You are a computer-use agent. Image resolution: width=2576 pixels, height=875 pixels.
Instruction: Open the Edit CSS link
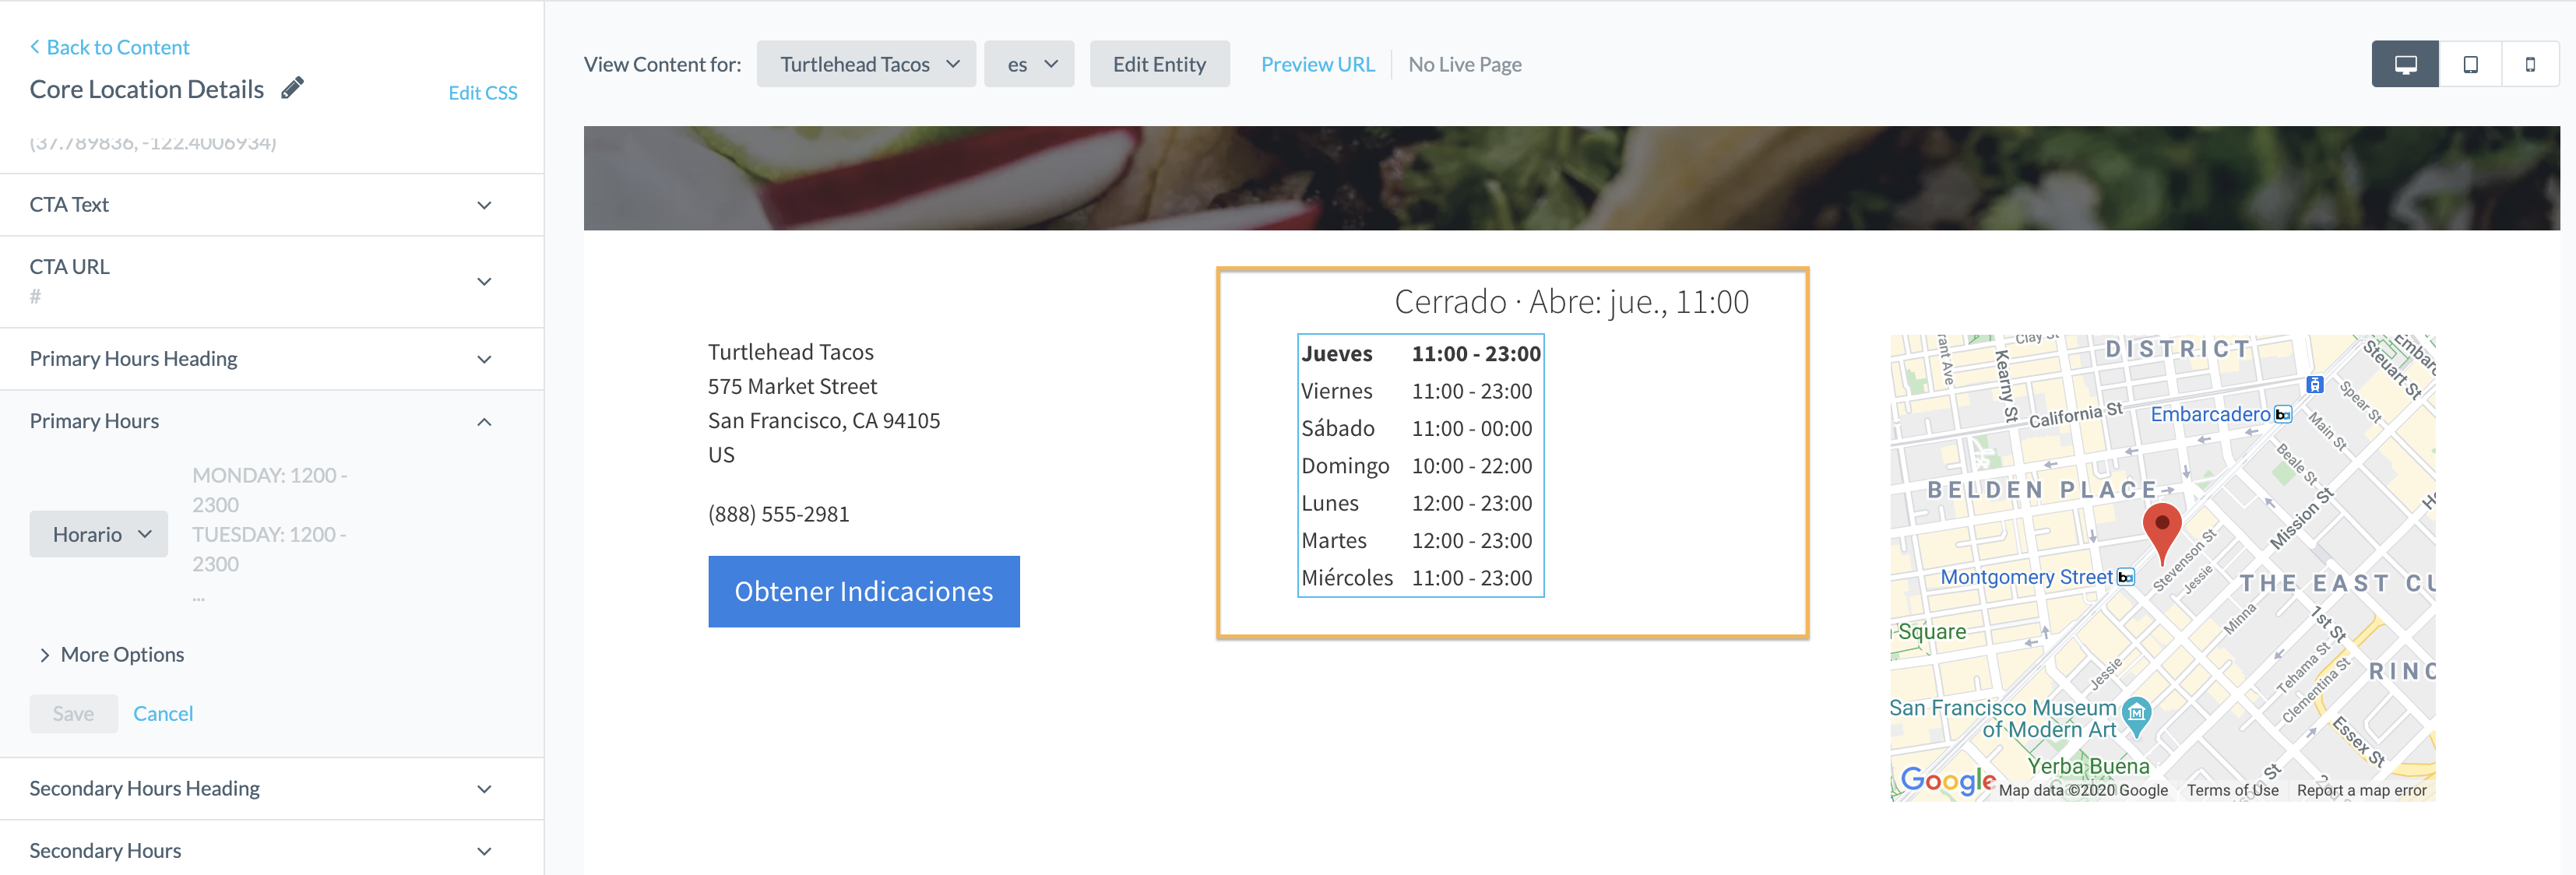(x=482, y=93)
